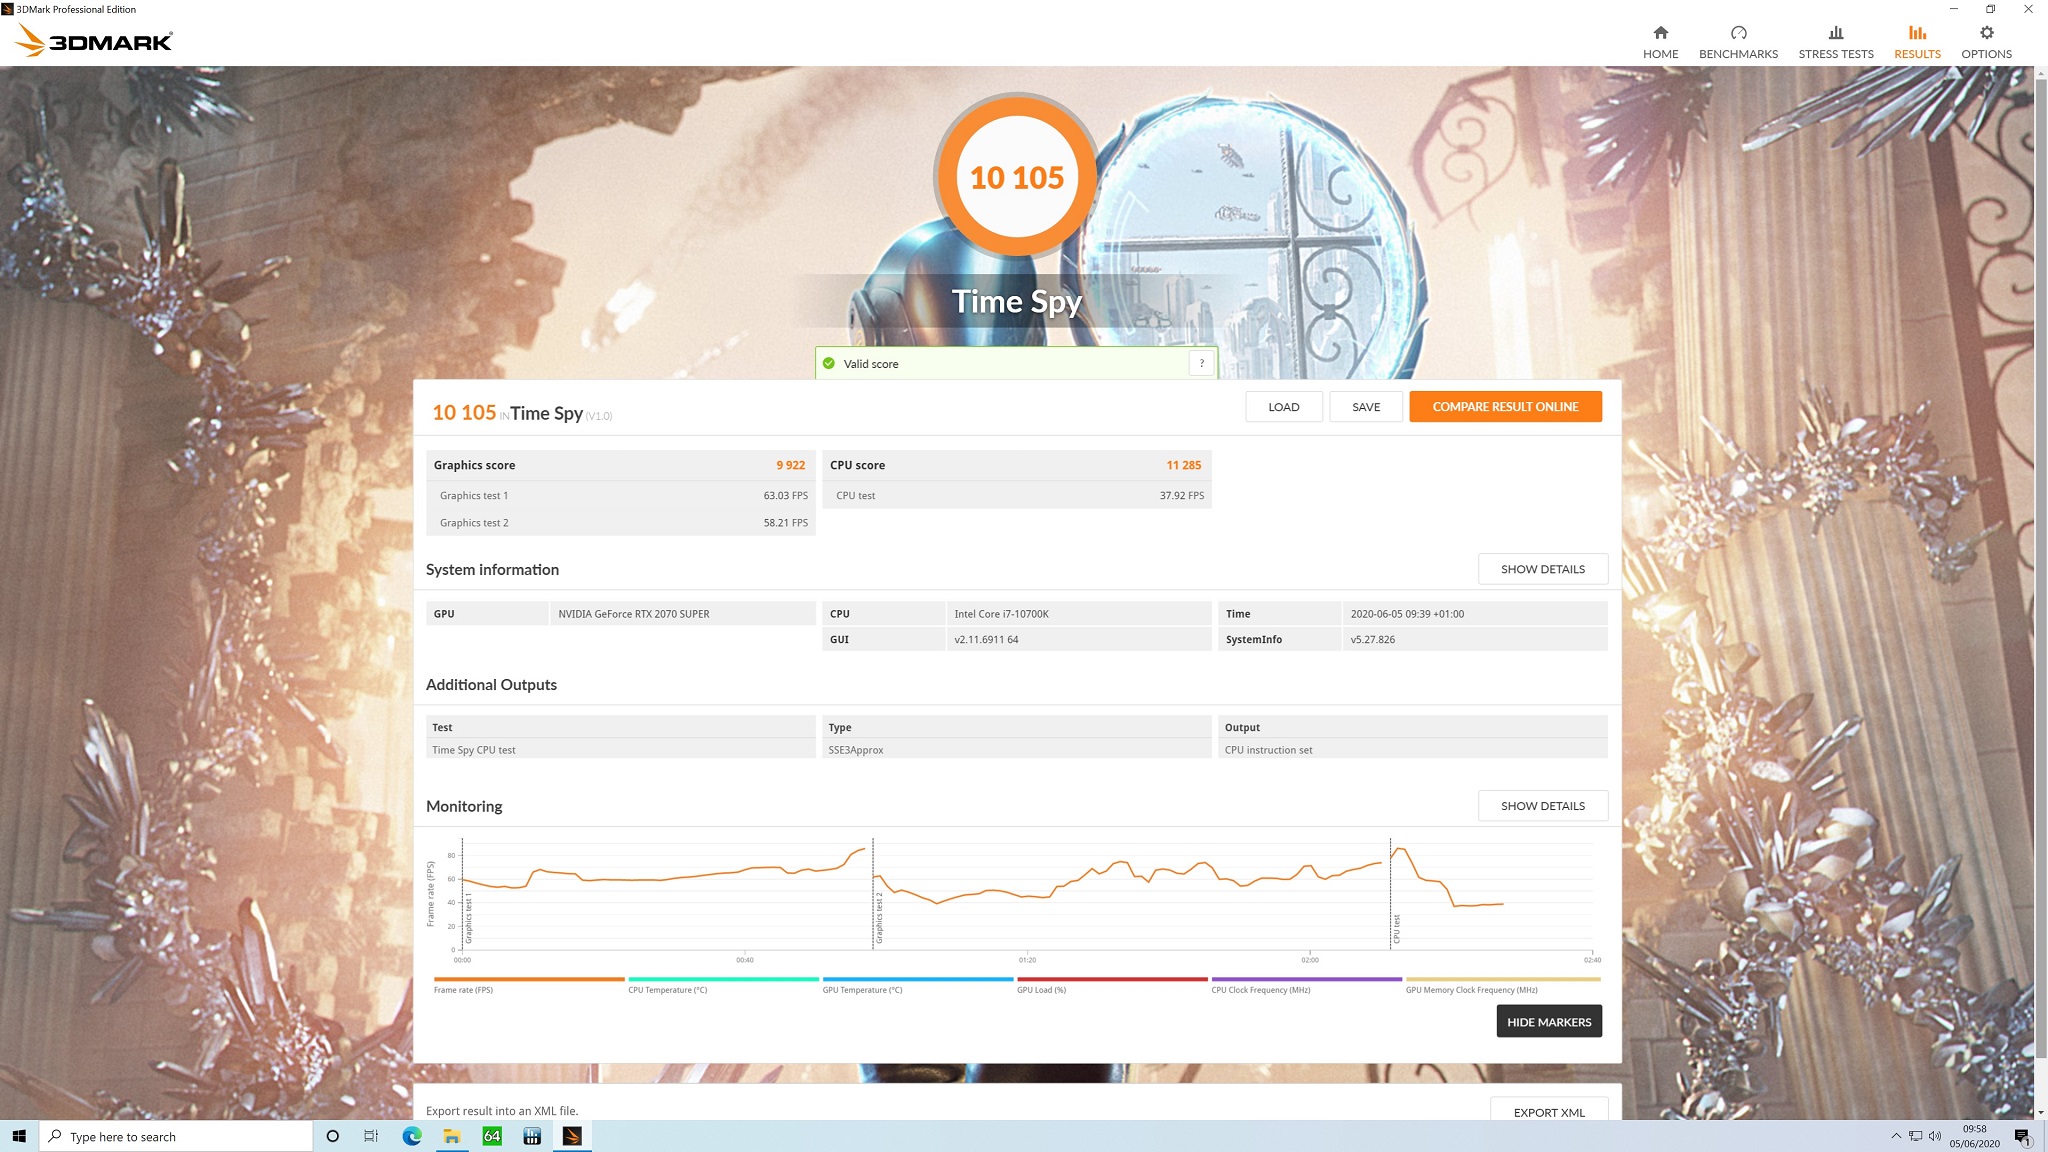The width and height of the screenshot is (2048, 1152).
Task: Open the Windows notification center icon
Action: coord(2022,1136)
